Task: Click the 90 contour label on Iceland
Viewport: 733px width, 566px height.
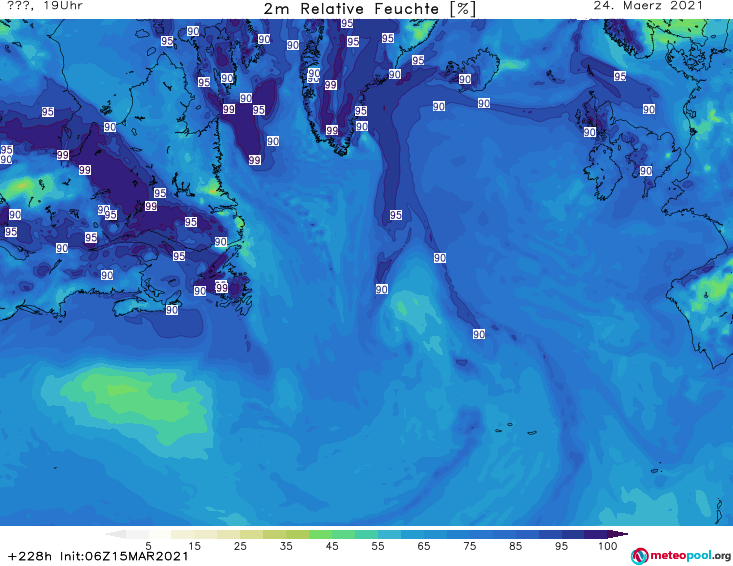Action: [465, 79]
